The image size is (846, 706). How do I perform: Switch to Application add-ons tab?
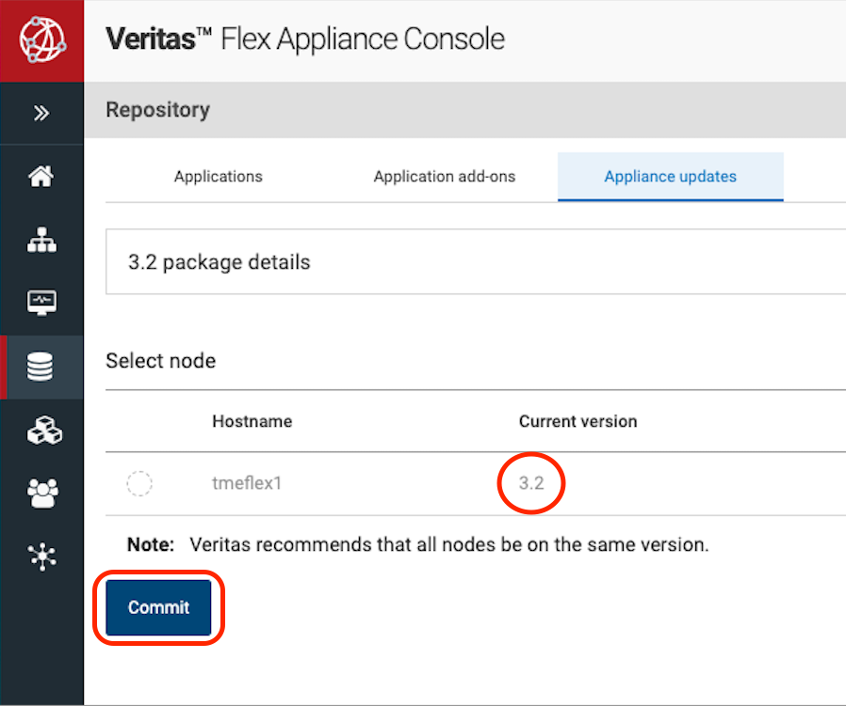point(444,177)
